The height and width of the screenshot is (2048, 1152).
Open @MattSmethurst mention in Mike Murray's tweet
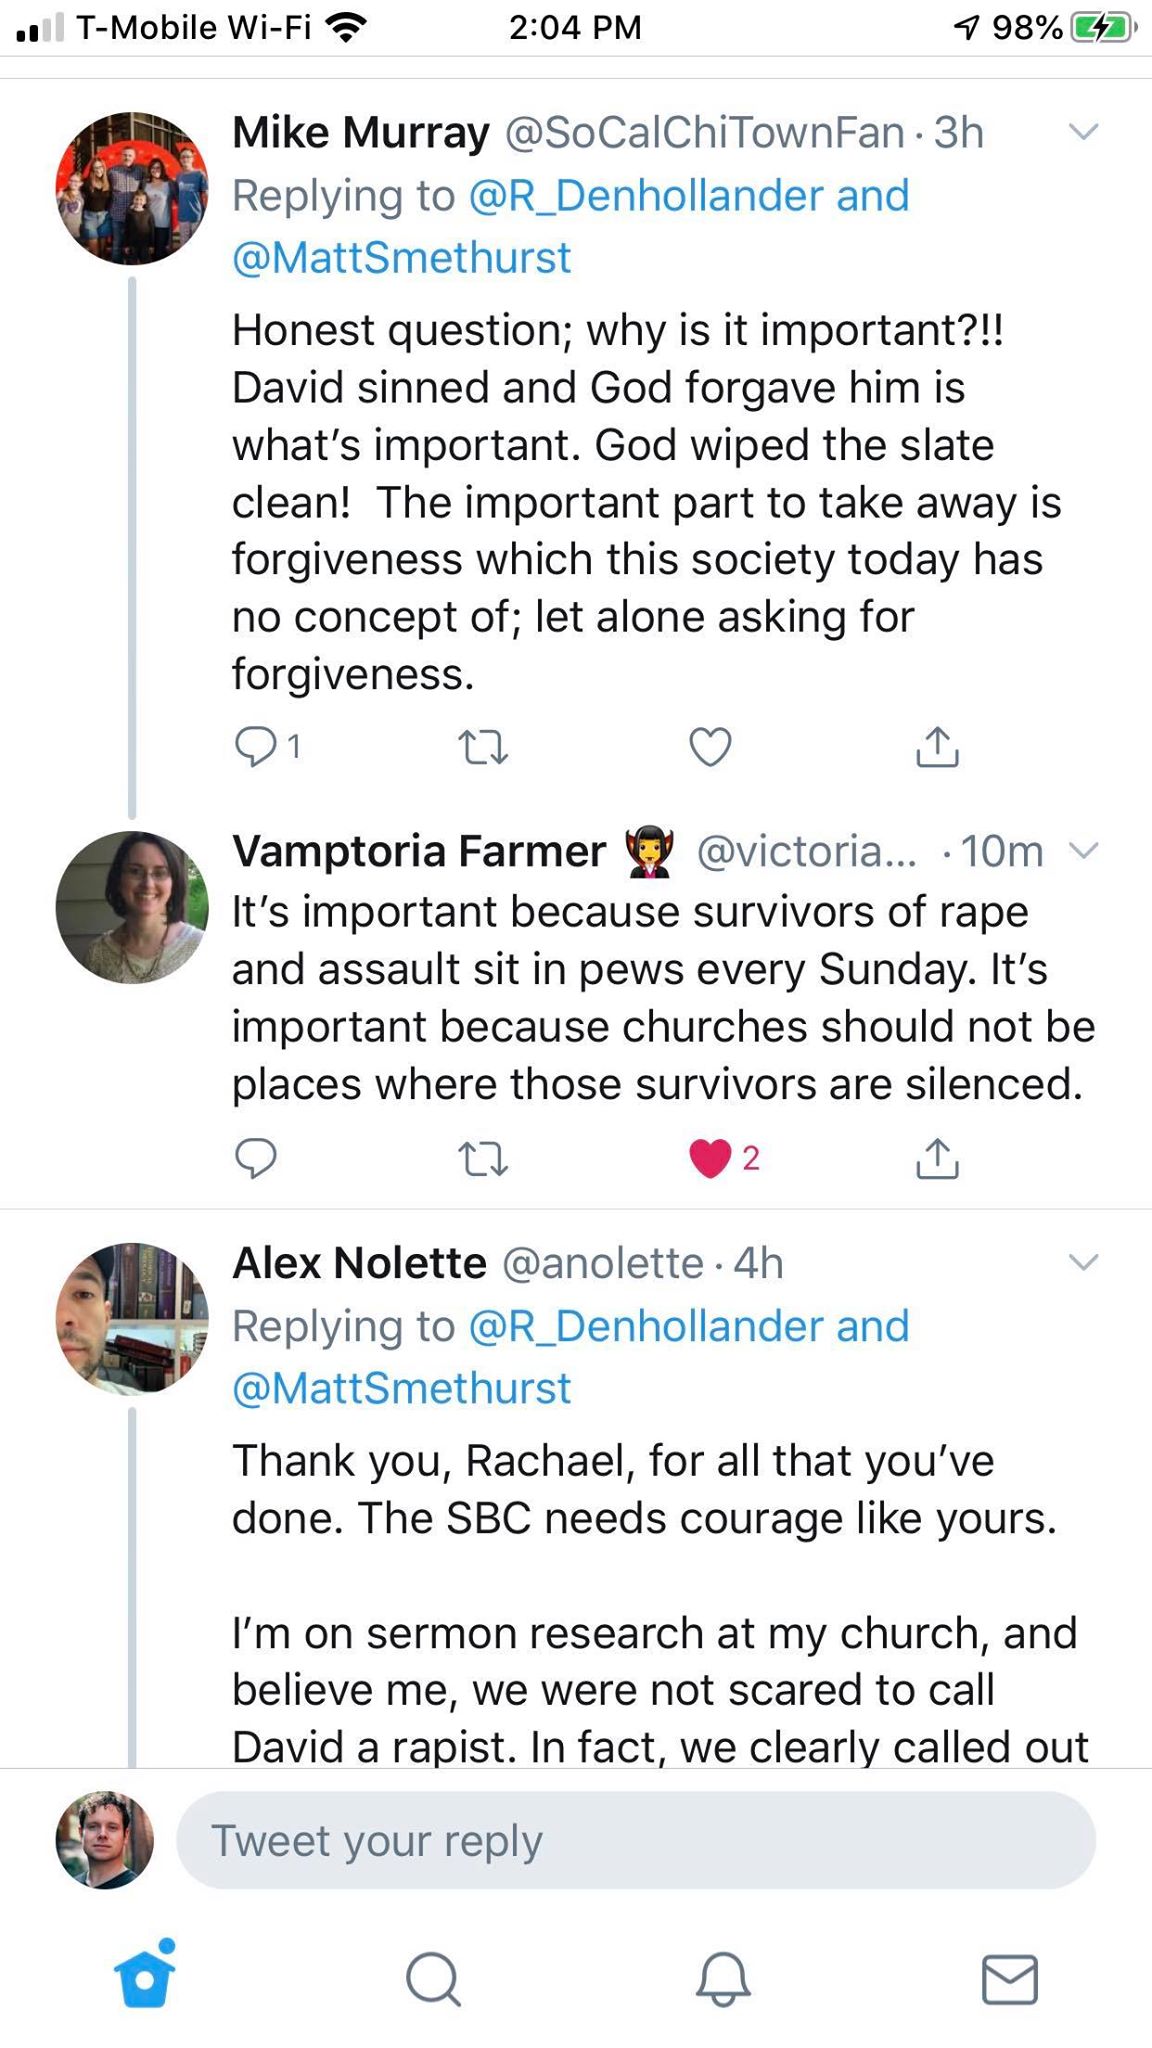coord(402,258)
